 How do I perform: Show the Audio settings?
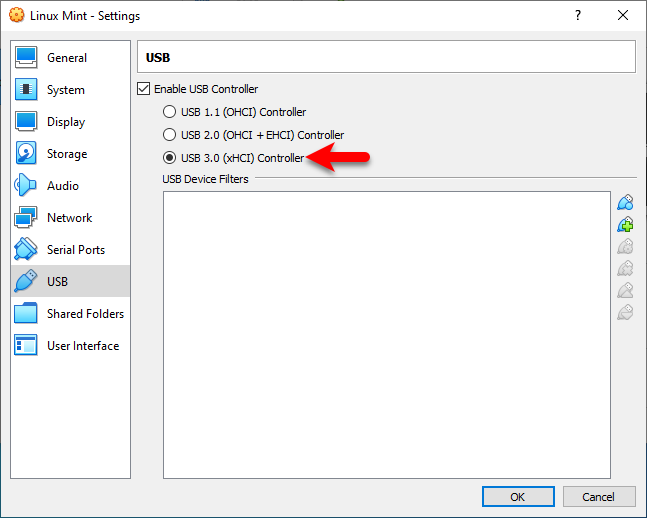(x=63, y=186)
